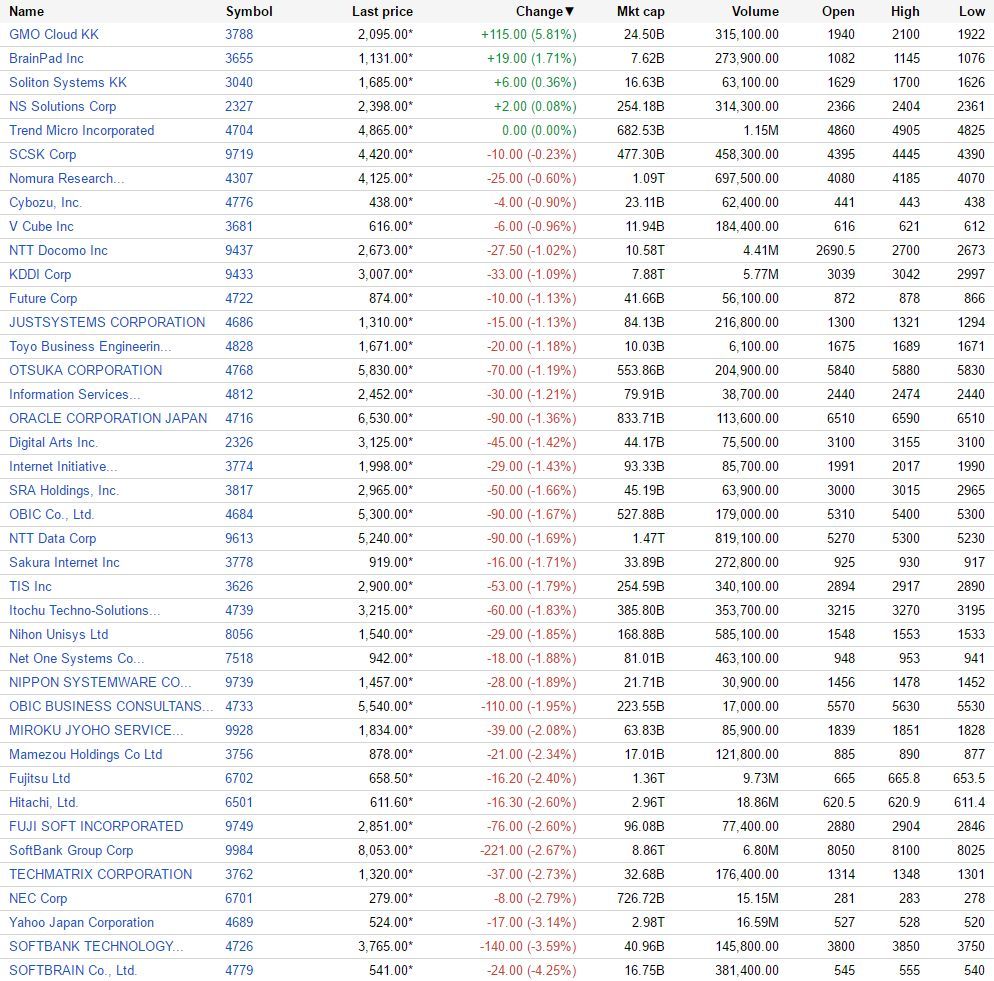Sort by the Volume column header
This screenshot has height=981, width=994.
click(x=755, y=11)
